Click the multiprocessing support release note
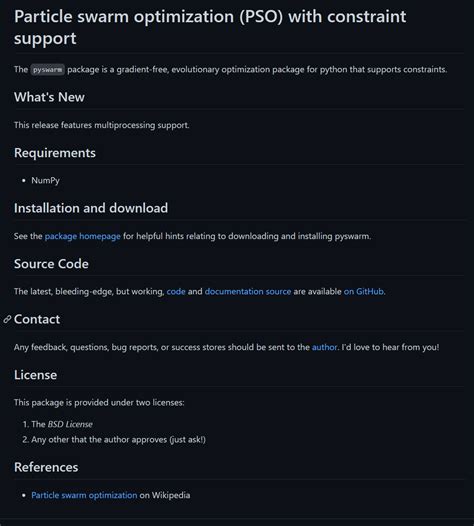This screenshot has height=526, width=474. [x=102, y=125]
